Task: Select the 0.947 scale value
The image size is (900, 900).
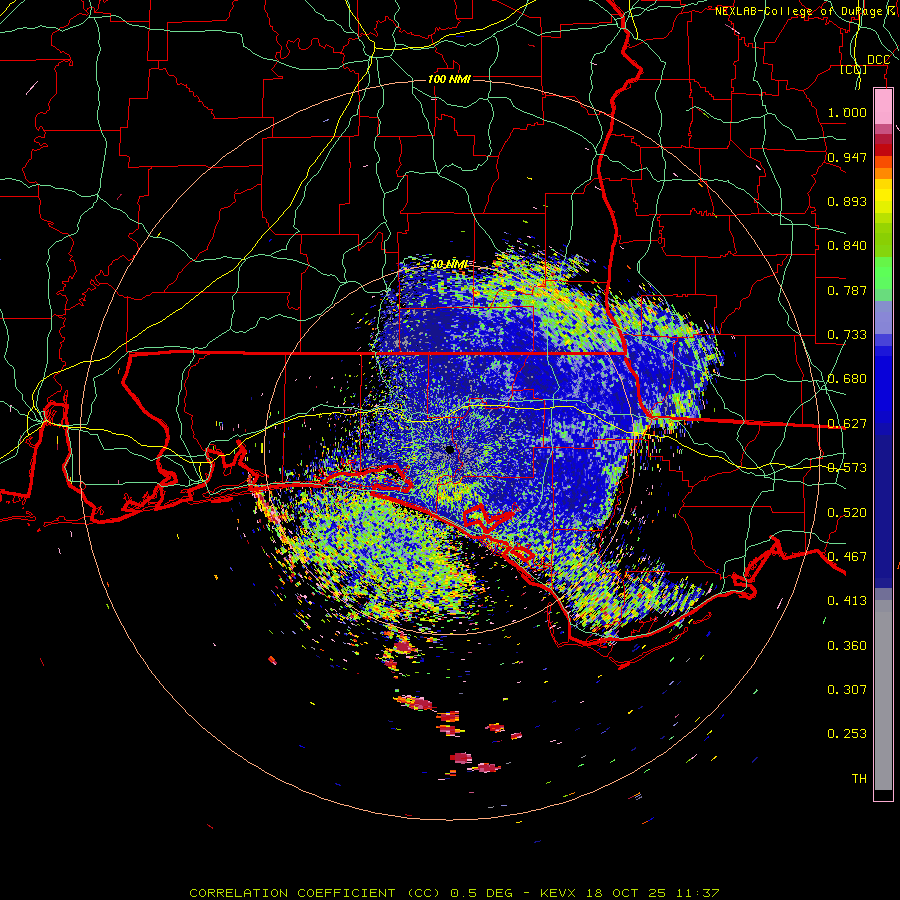Action: point(847,157)
